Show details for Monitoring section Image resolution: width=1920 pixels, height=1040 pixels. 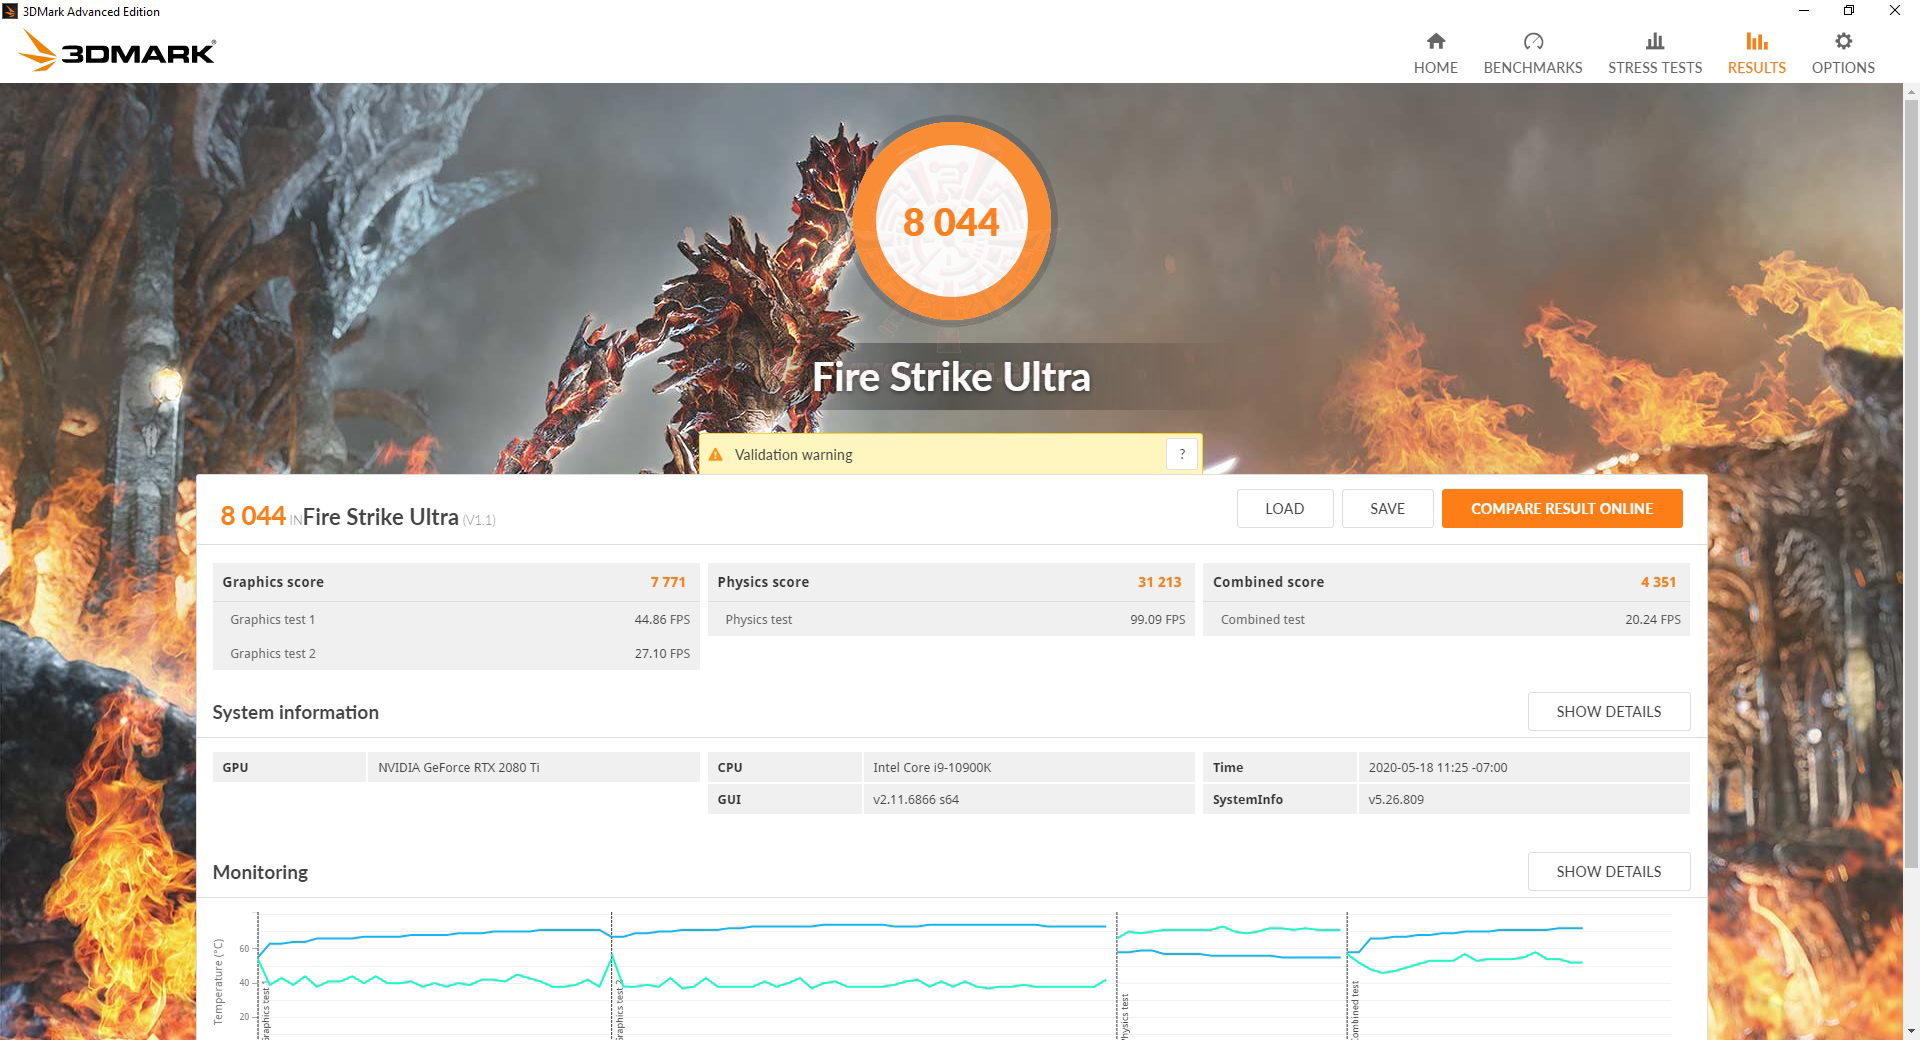tap(1608, 871)
